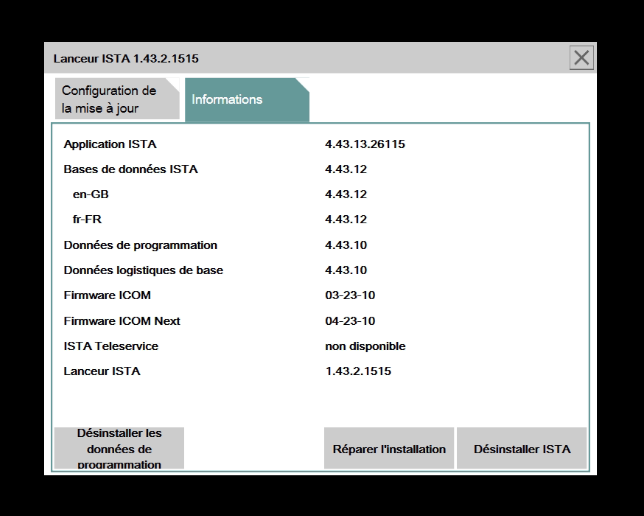
Task: Click the fr-FR language row label
Action: tap(87, 219)
